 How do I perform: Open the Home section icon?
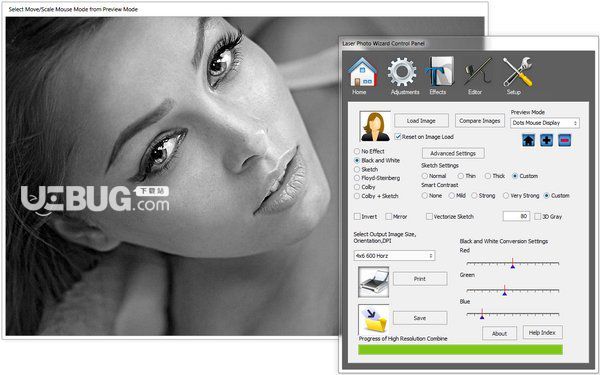click(362, 72)
